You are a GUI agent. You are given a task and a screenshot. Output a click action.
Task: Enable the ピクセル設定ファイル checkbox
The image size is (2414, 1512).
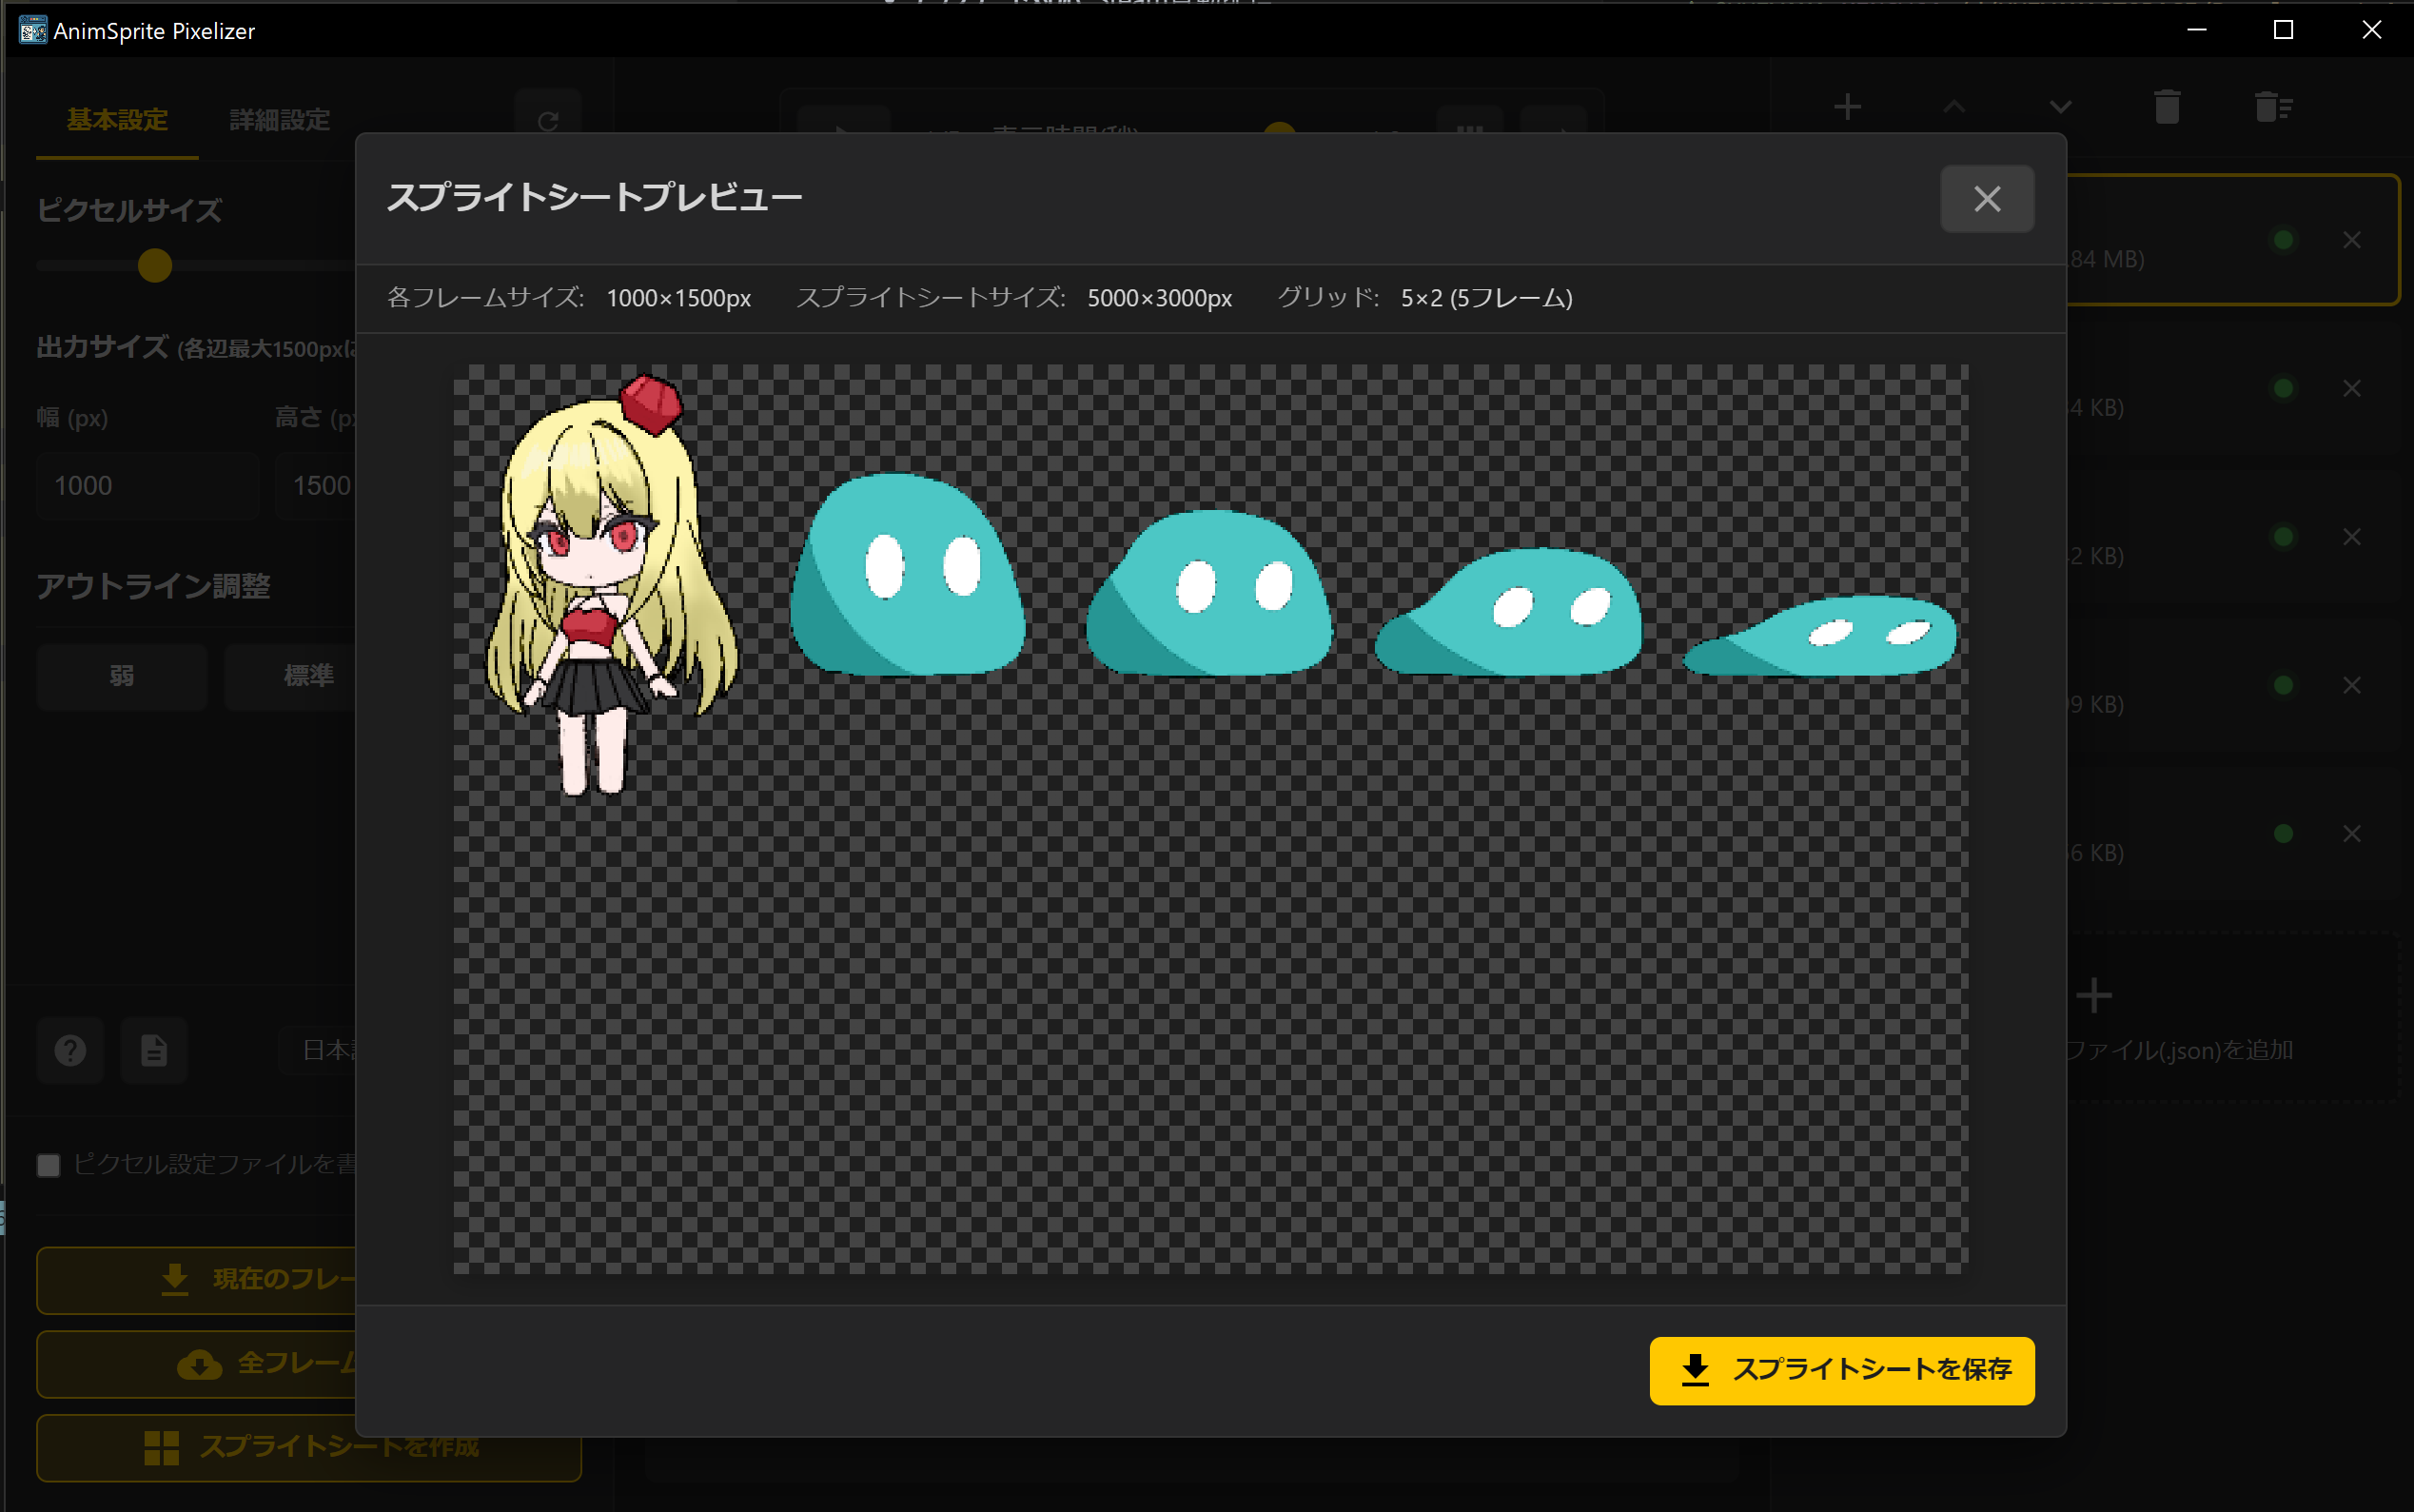[48, 1165]
